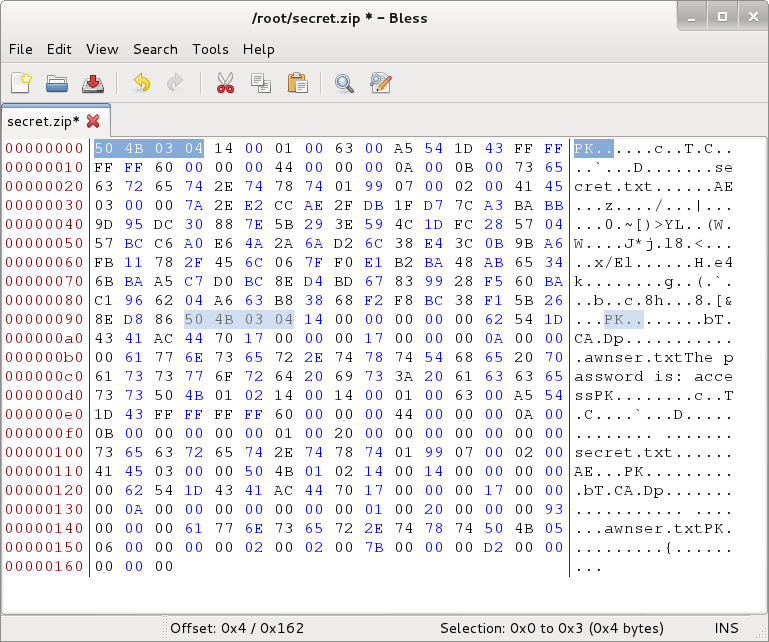Click the greyed redo arrow
Image resolution: width=769 pixels, height=642 pixels.
(175, 82)
